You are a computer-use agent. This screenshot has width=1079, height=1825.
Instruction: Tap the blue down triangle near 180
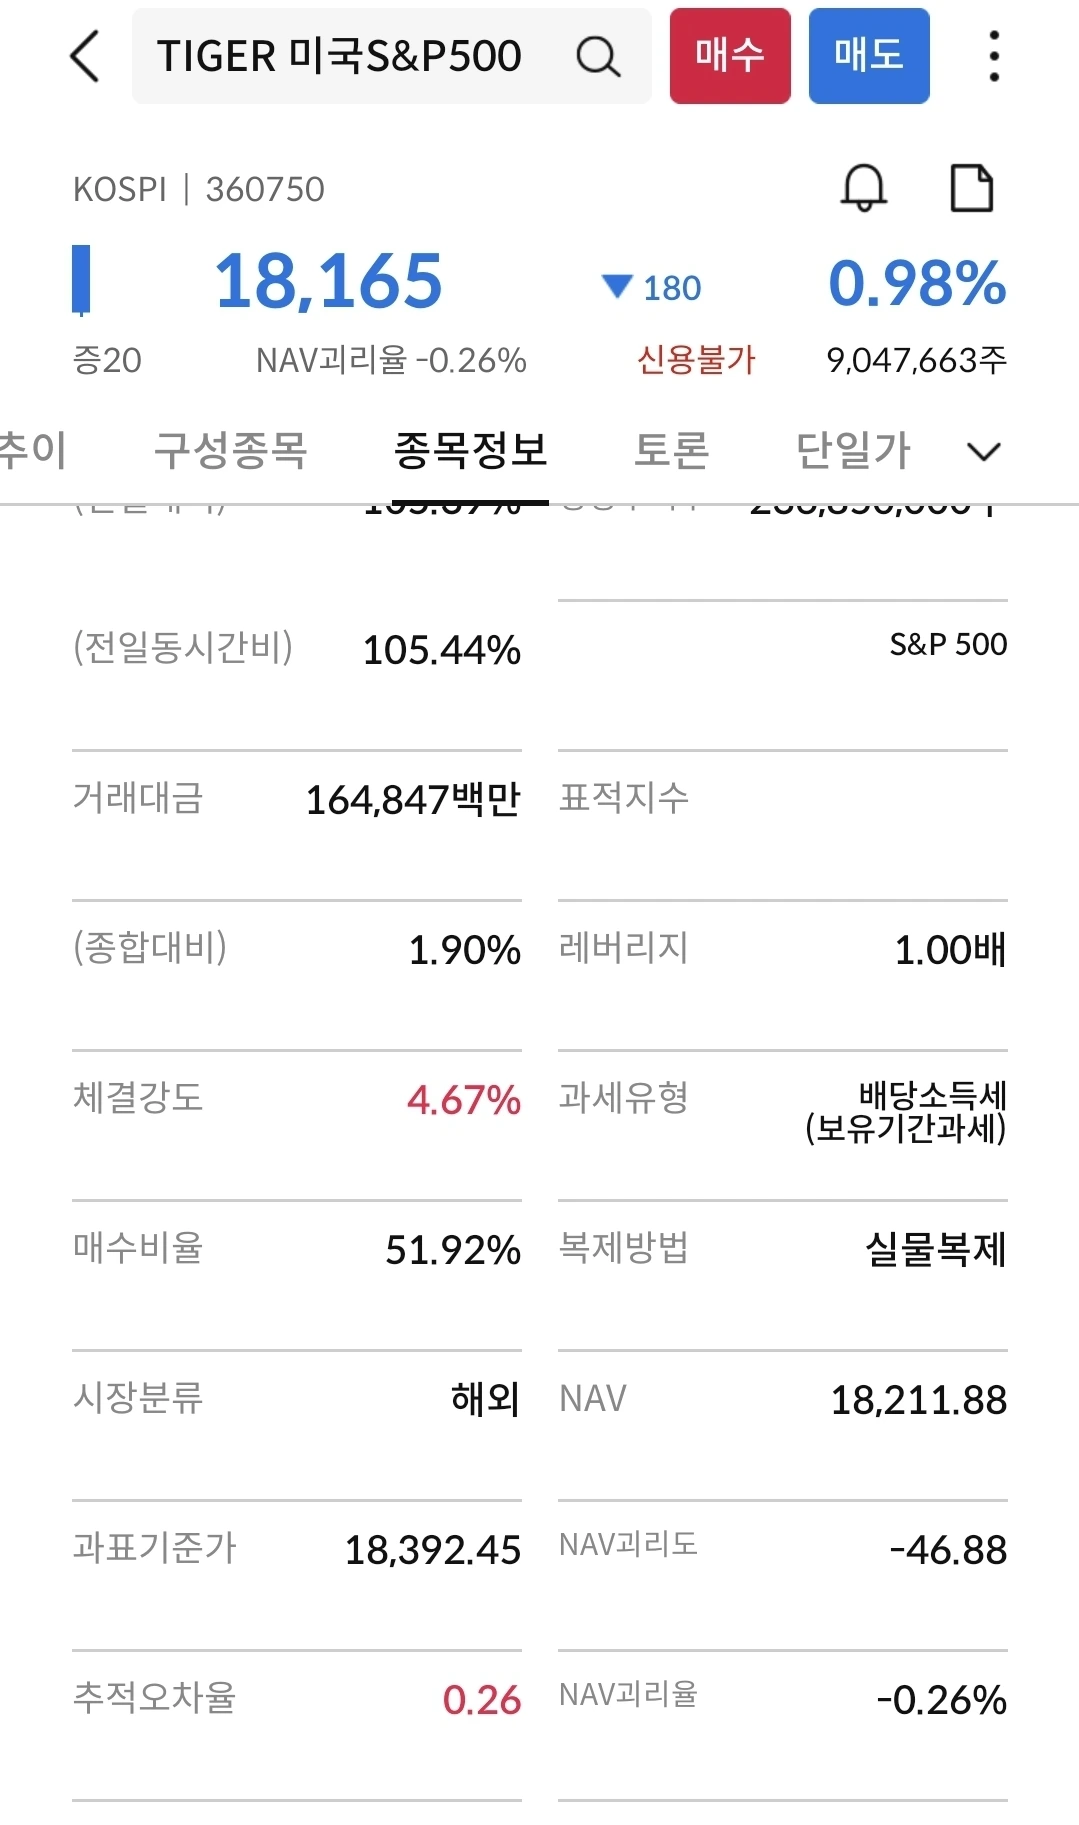point(617,287)
